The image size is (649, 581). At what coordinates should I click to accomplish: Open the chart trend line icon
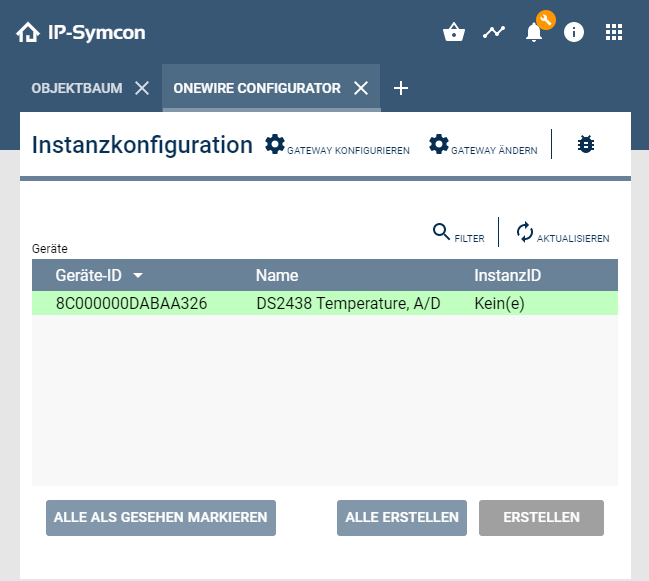[494, 32]
